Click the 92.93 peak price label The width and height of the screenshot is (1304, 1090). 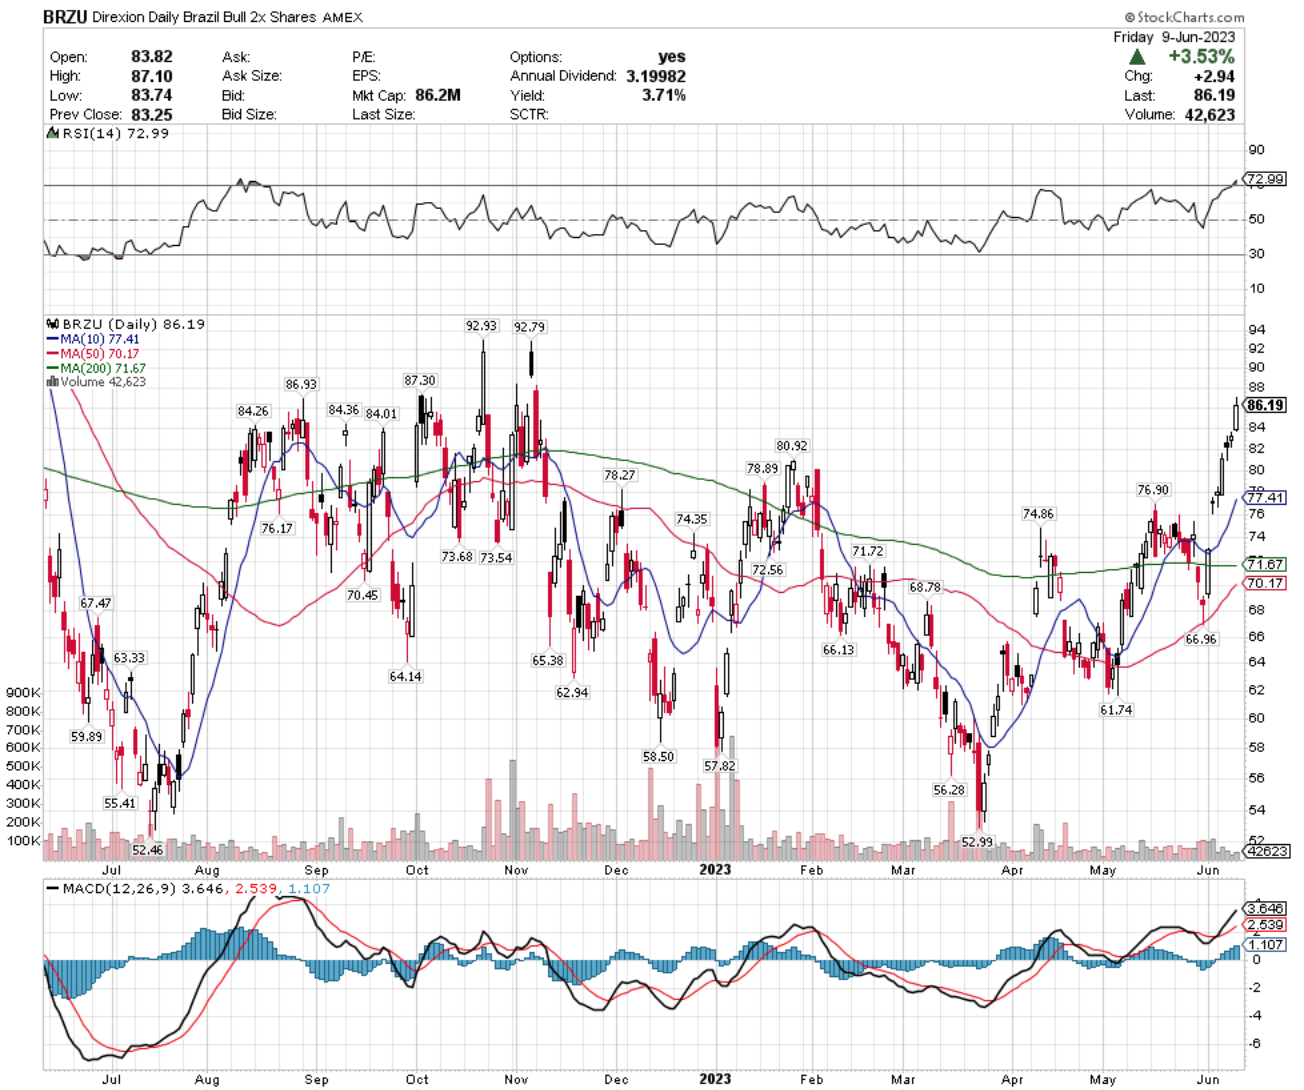click(481, 326)
